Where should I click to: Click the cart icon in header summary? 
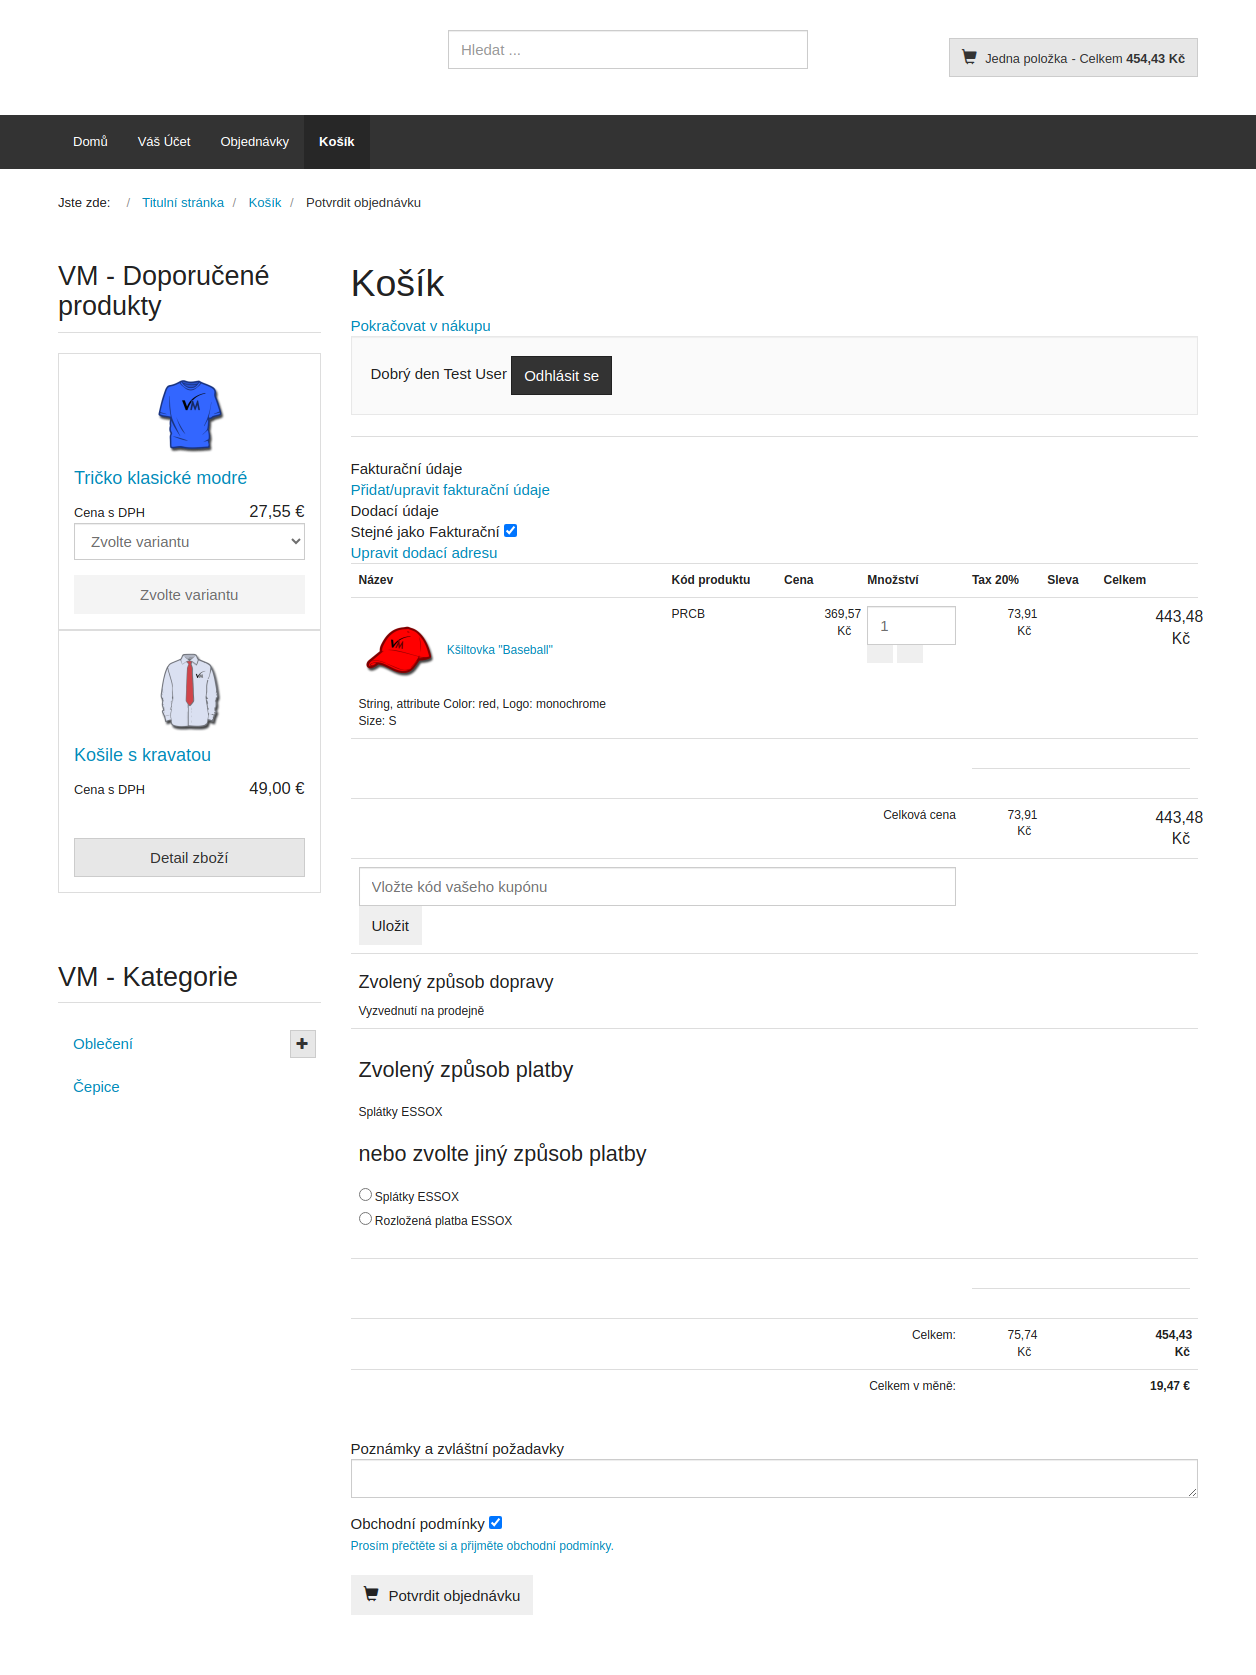click(969, 57)
